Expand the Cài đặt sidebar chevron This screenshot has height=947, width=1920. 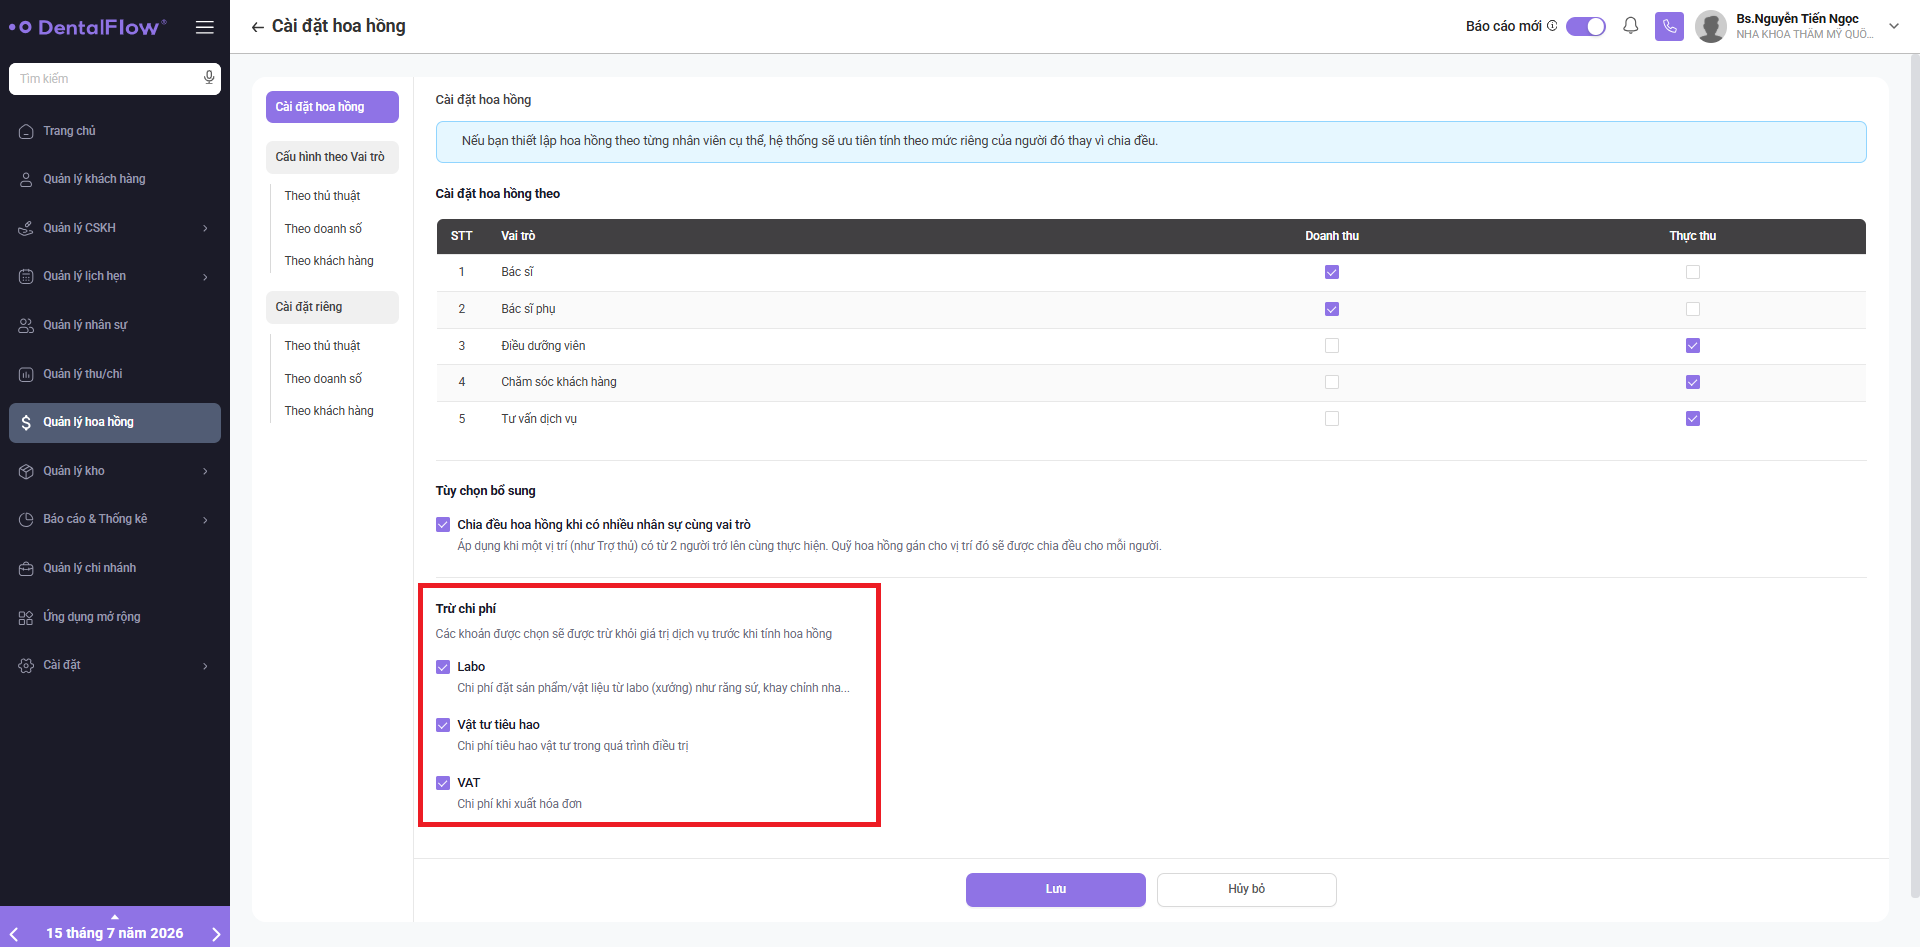[x=205, y=666]
